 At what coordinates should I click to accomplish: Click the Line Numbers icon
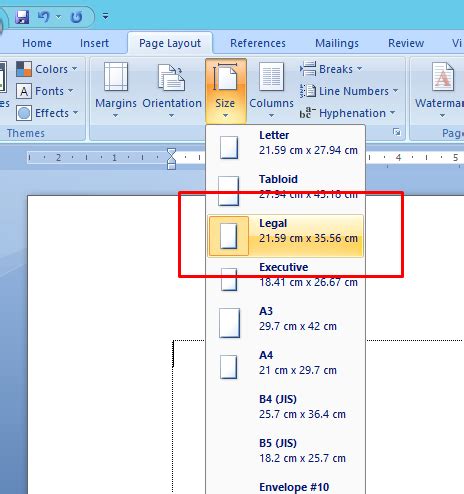308,91
